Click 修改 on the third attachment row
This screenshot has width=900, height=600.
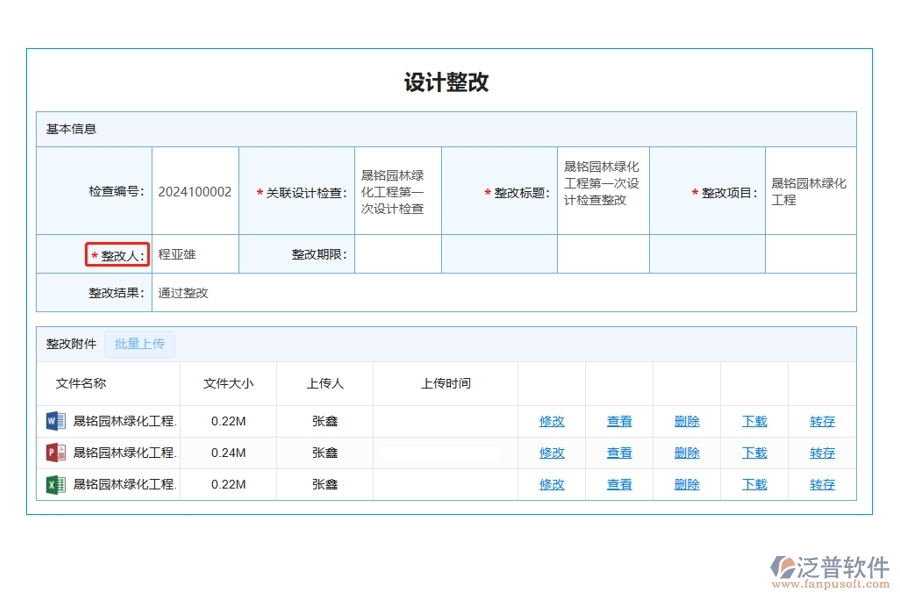point(551,485)
